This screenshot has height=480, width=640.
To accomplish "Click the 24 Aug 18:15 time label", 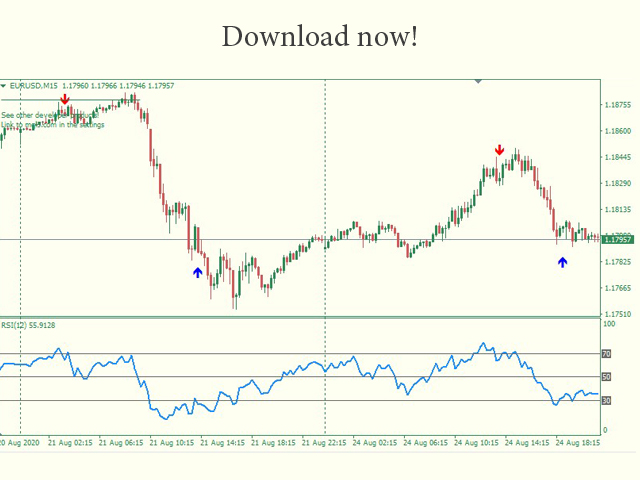I will coord(578,443).
